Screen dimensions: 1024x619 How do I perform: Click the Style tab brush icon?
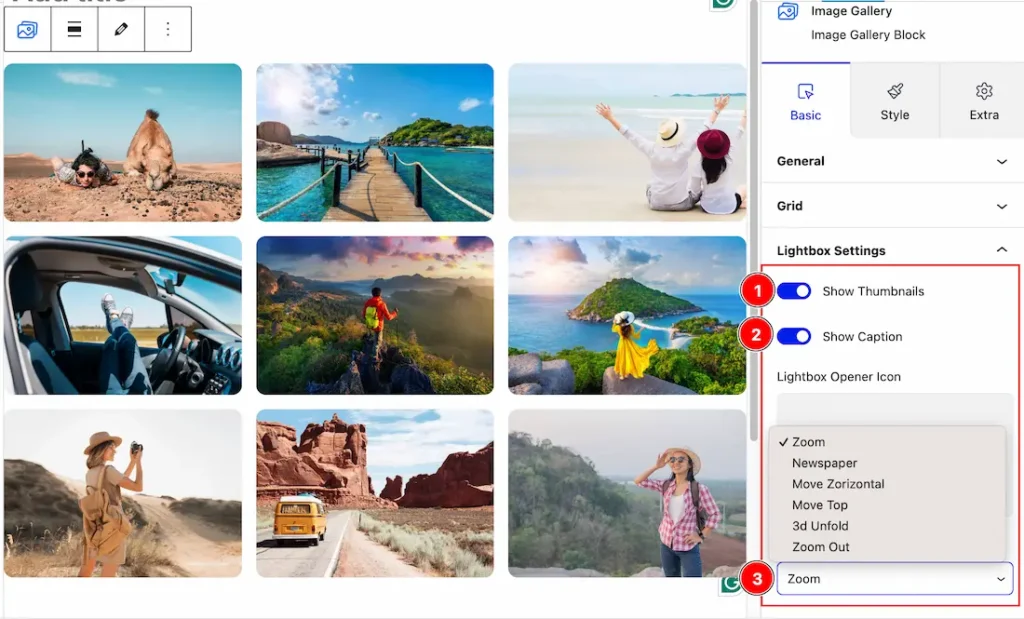point(895,91)
